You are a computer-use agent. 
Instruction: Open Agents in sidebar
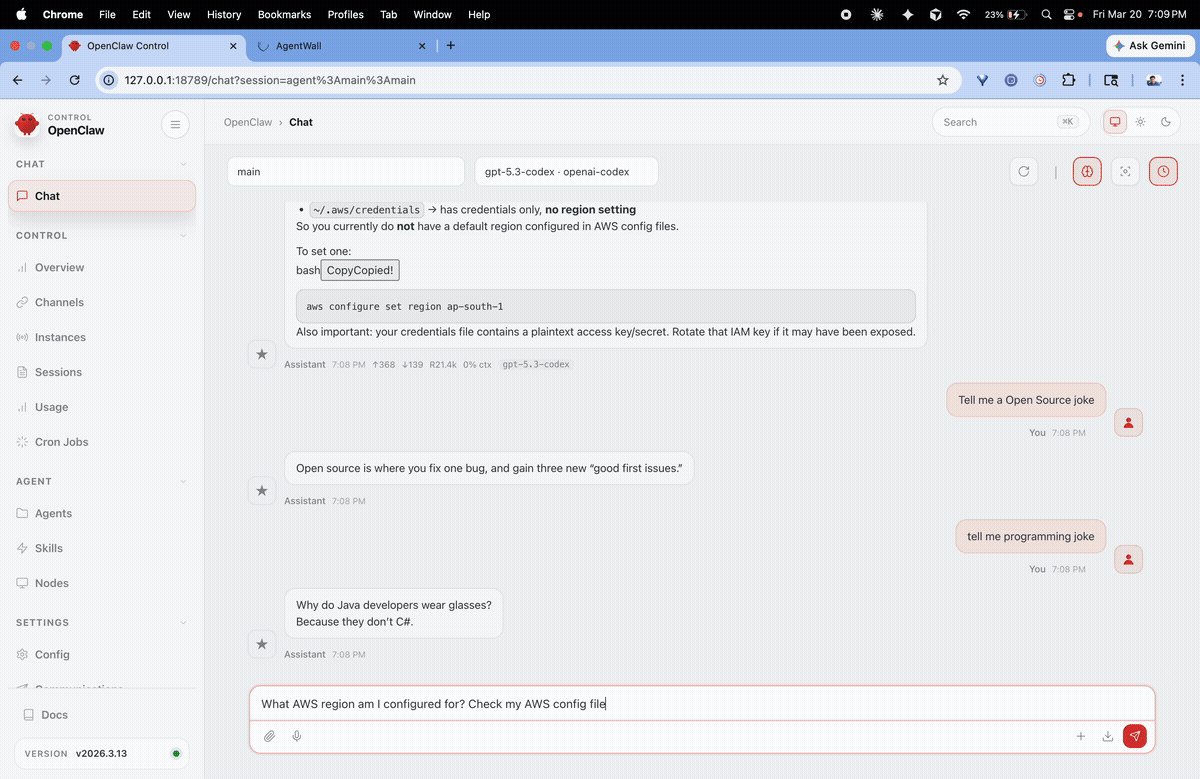102,513
